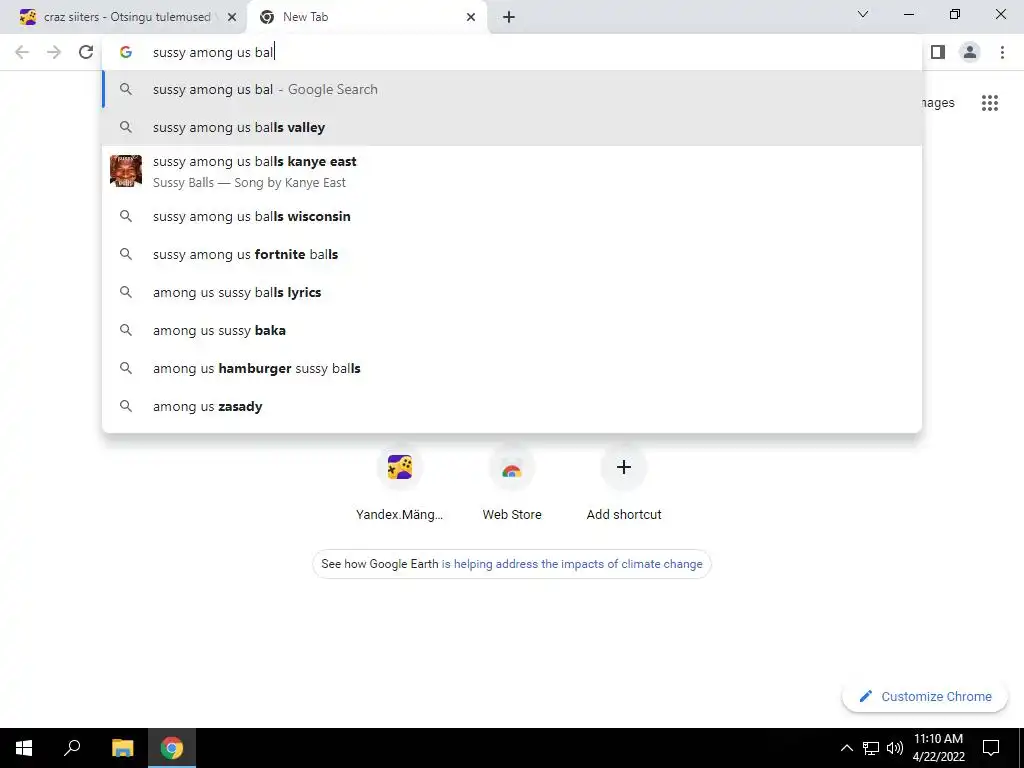Open the Chrome profile avatar
The height and width of the screenshot is (768, 1024).
click(970, 52)
